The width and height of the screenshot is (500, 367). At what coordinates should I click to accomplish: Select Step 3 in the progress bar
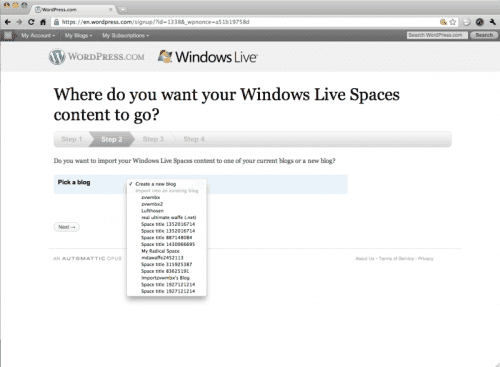(x=153, y=139)
